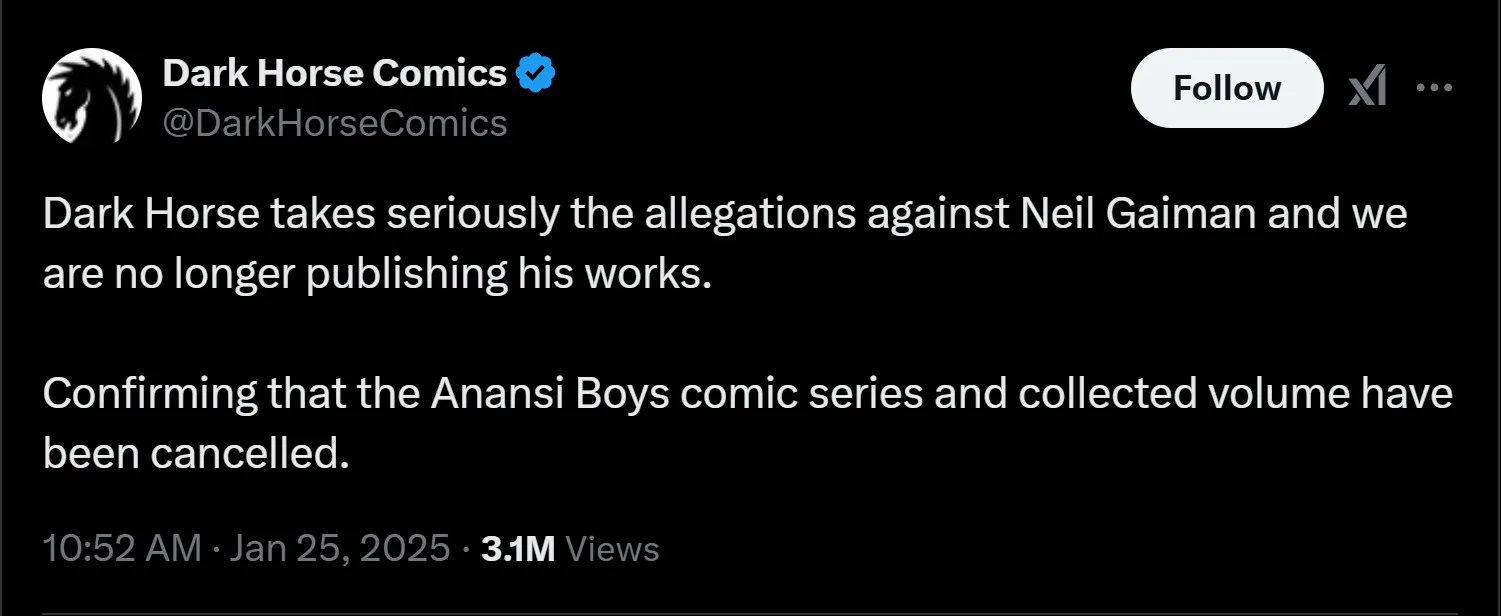Screen dimensions: 1501x616
Task: Click the words "comic series" in the post
Action: pos(801,394)
